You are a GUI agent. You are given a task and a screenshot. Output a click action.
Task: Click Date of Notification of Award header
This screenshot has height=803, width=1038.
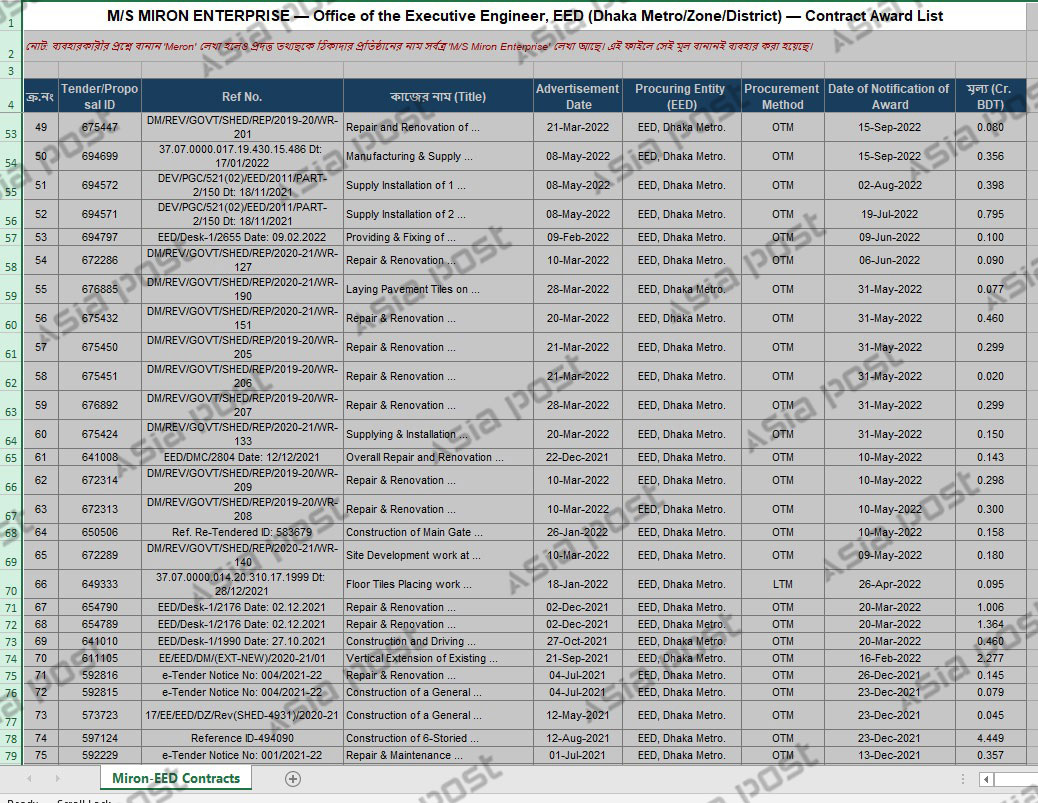click(889, 96)
